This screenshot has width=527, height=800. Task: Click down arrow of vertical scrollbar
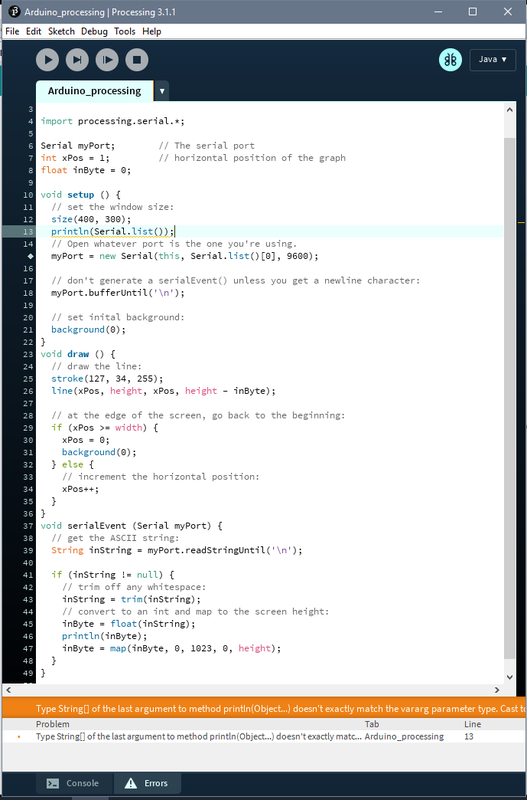510,677
